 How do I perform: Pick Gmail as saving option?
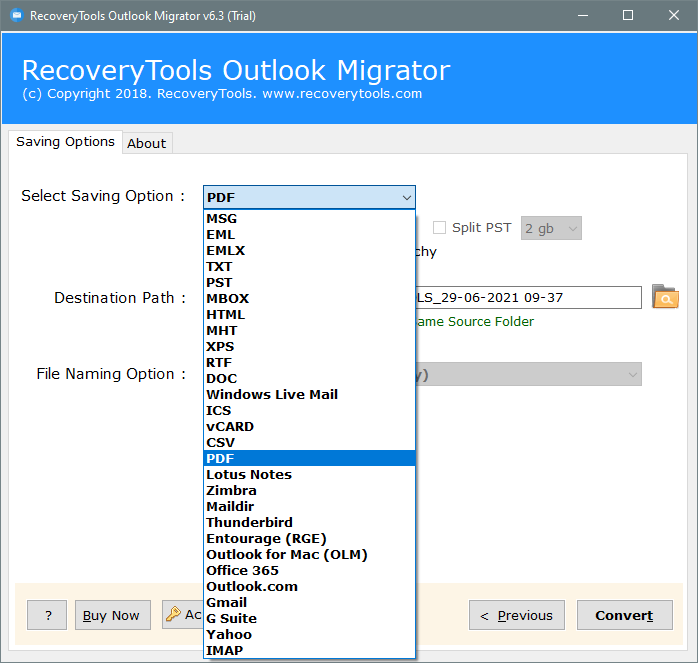(x=309, y=603)
